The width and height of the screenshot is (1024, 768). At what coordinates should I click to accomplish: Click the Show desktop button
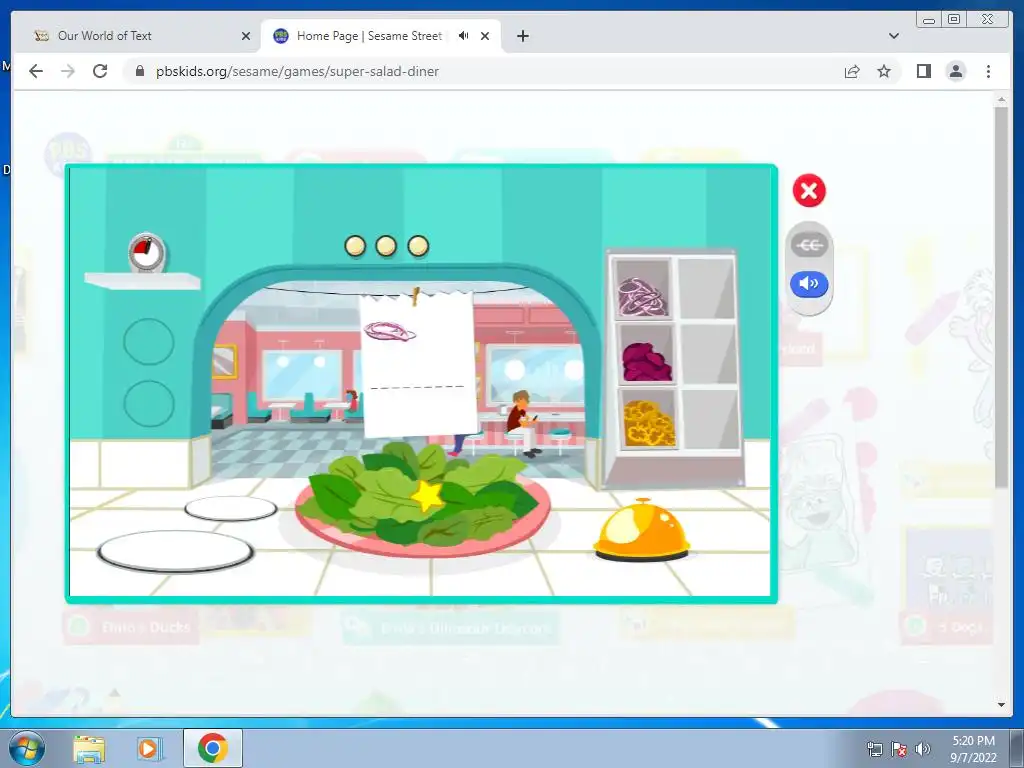tap(1017, 748)
